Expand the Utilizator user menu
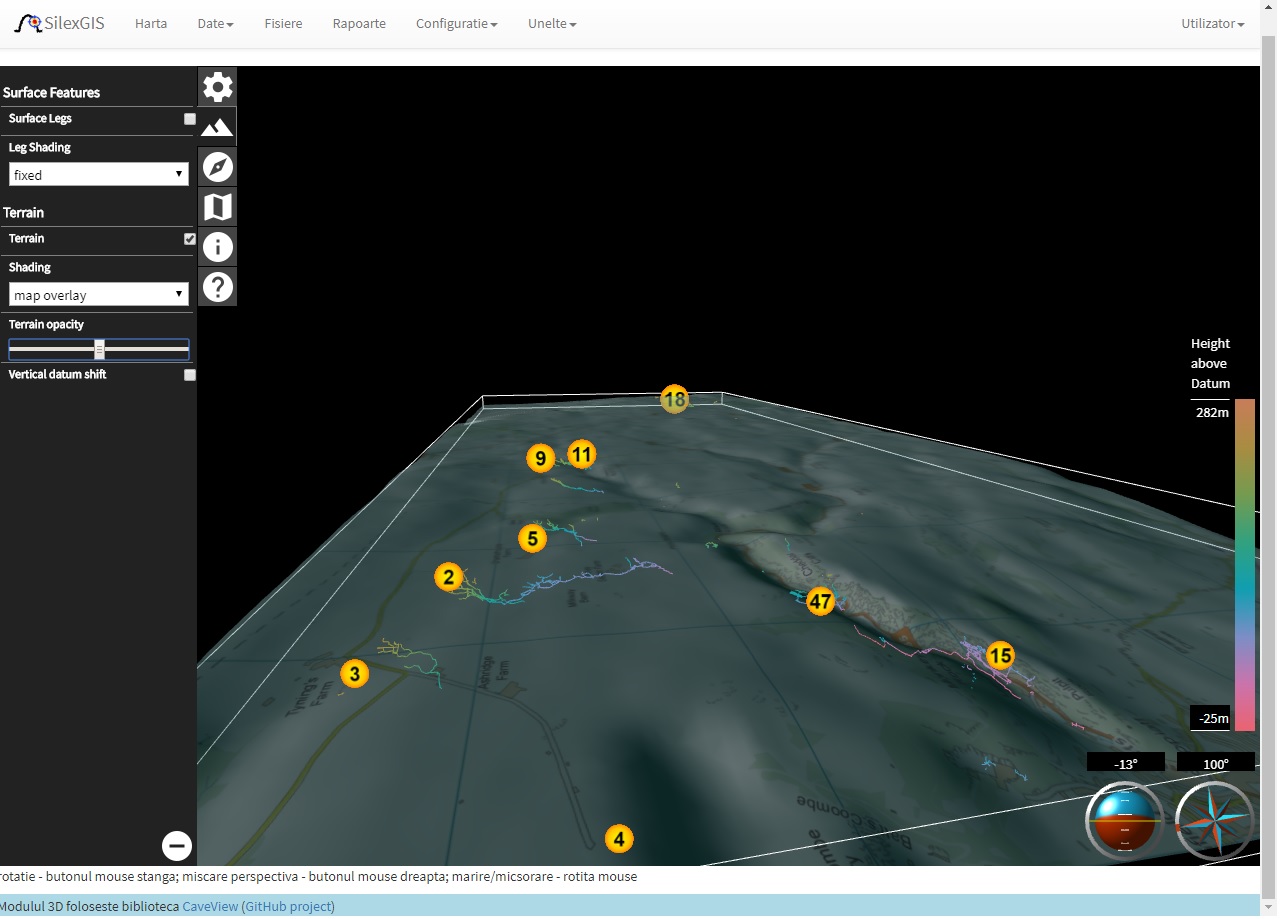Viewport: 1280px width, 919px height. [1212, 23]
